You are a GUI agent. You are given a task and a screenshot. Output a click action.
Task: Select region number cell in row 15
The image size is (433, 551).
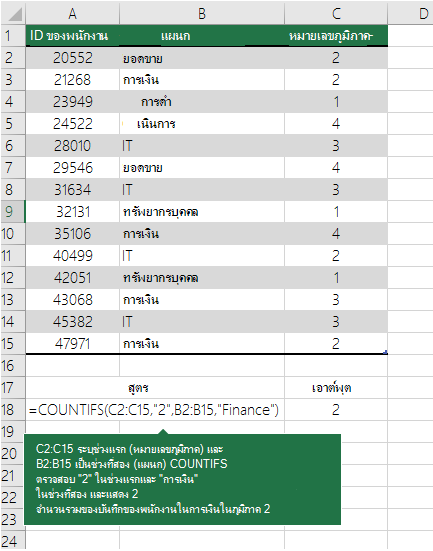point(336,343)
